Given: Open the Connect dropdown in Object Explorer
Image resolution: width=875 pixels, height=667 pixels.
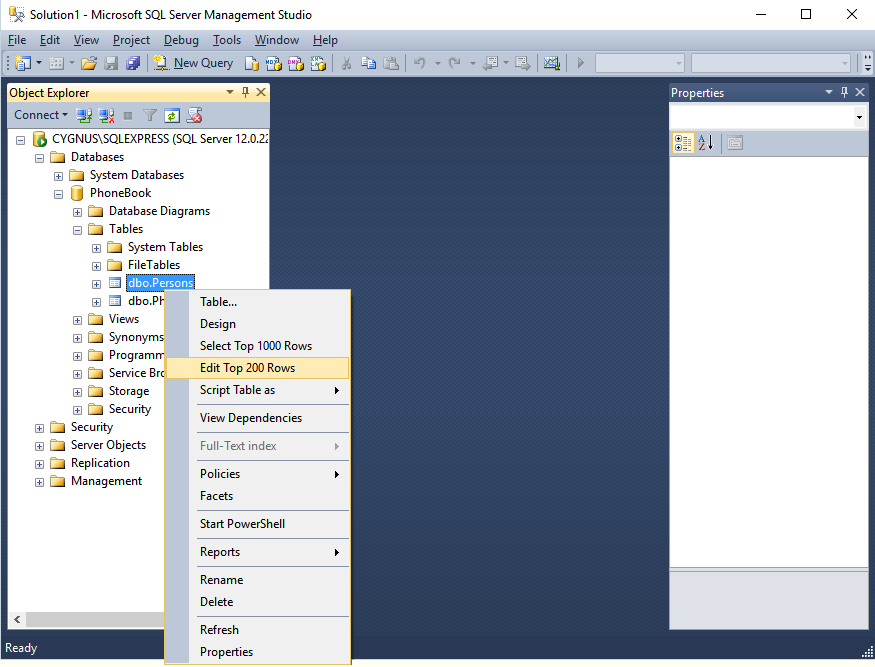Looking at the screenshot, I should [41, 115].
